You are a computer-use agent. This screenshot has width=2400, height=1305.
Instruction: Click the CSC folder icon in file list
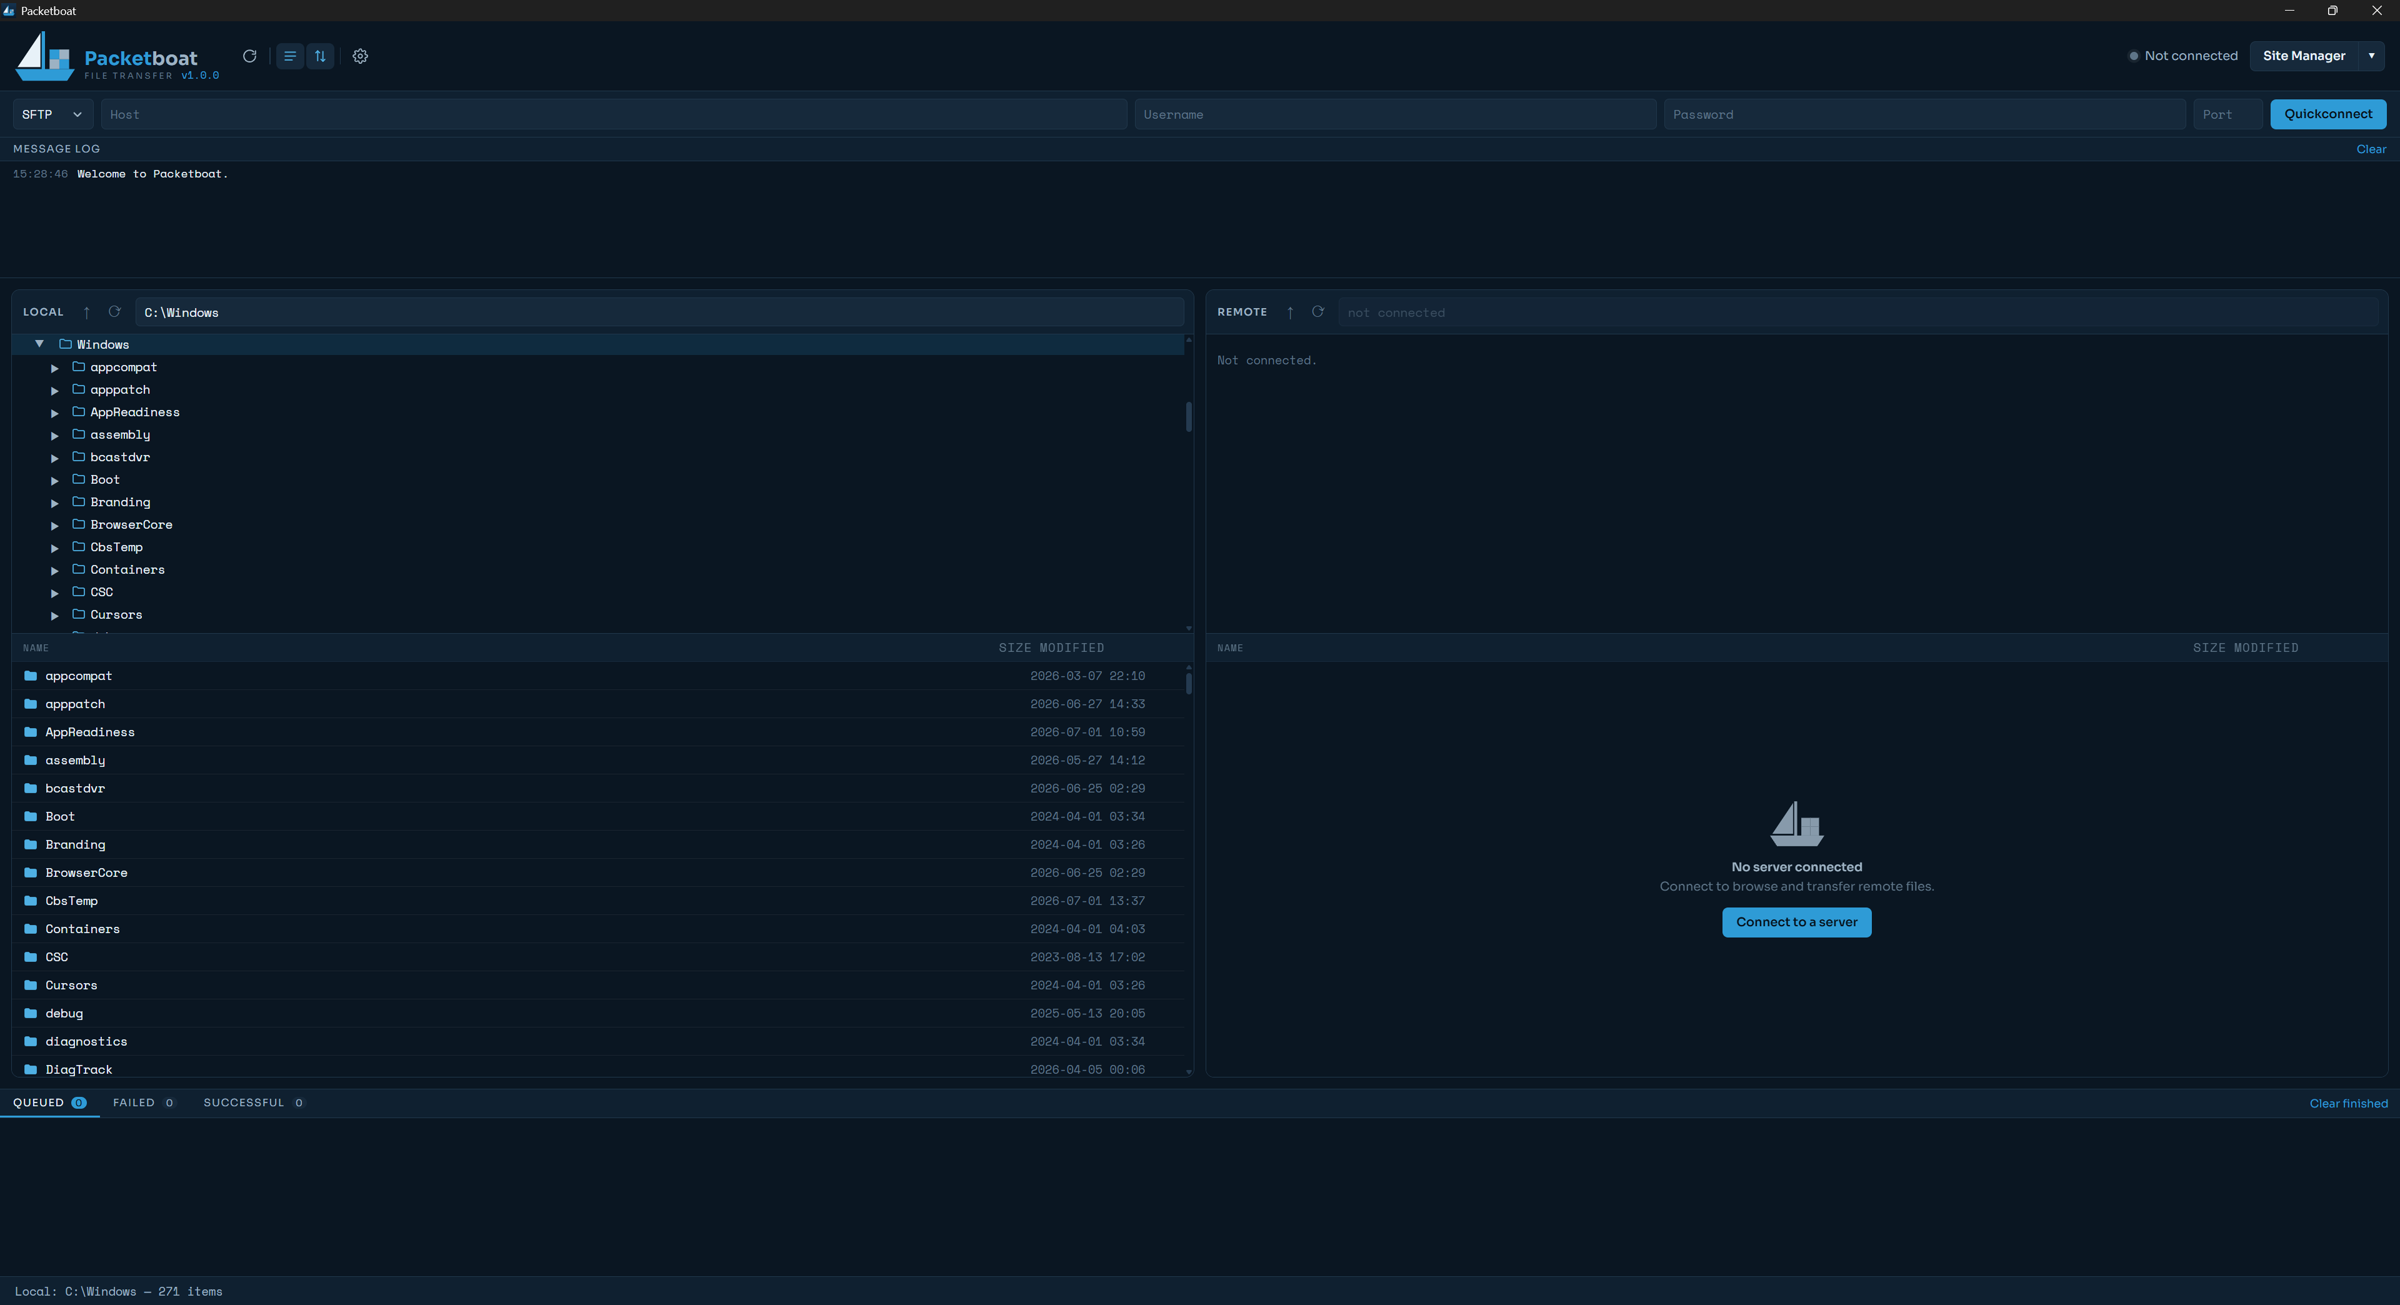[31, 957]
